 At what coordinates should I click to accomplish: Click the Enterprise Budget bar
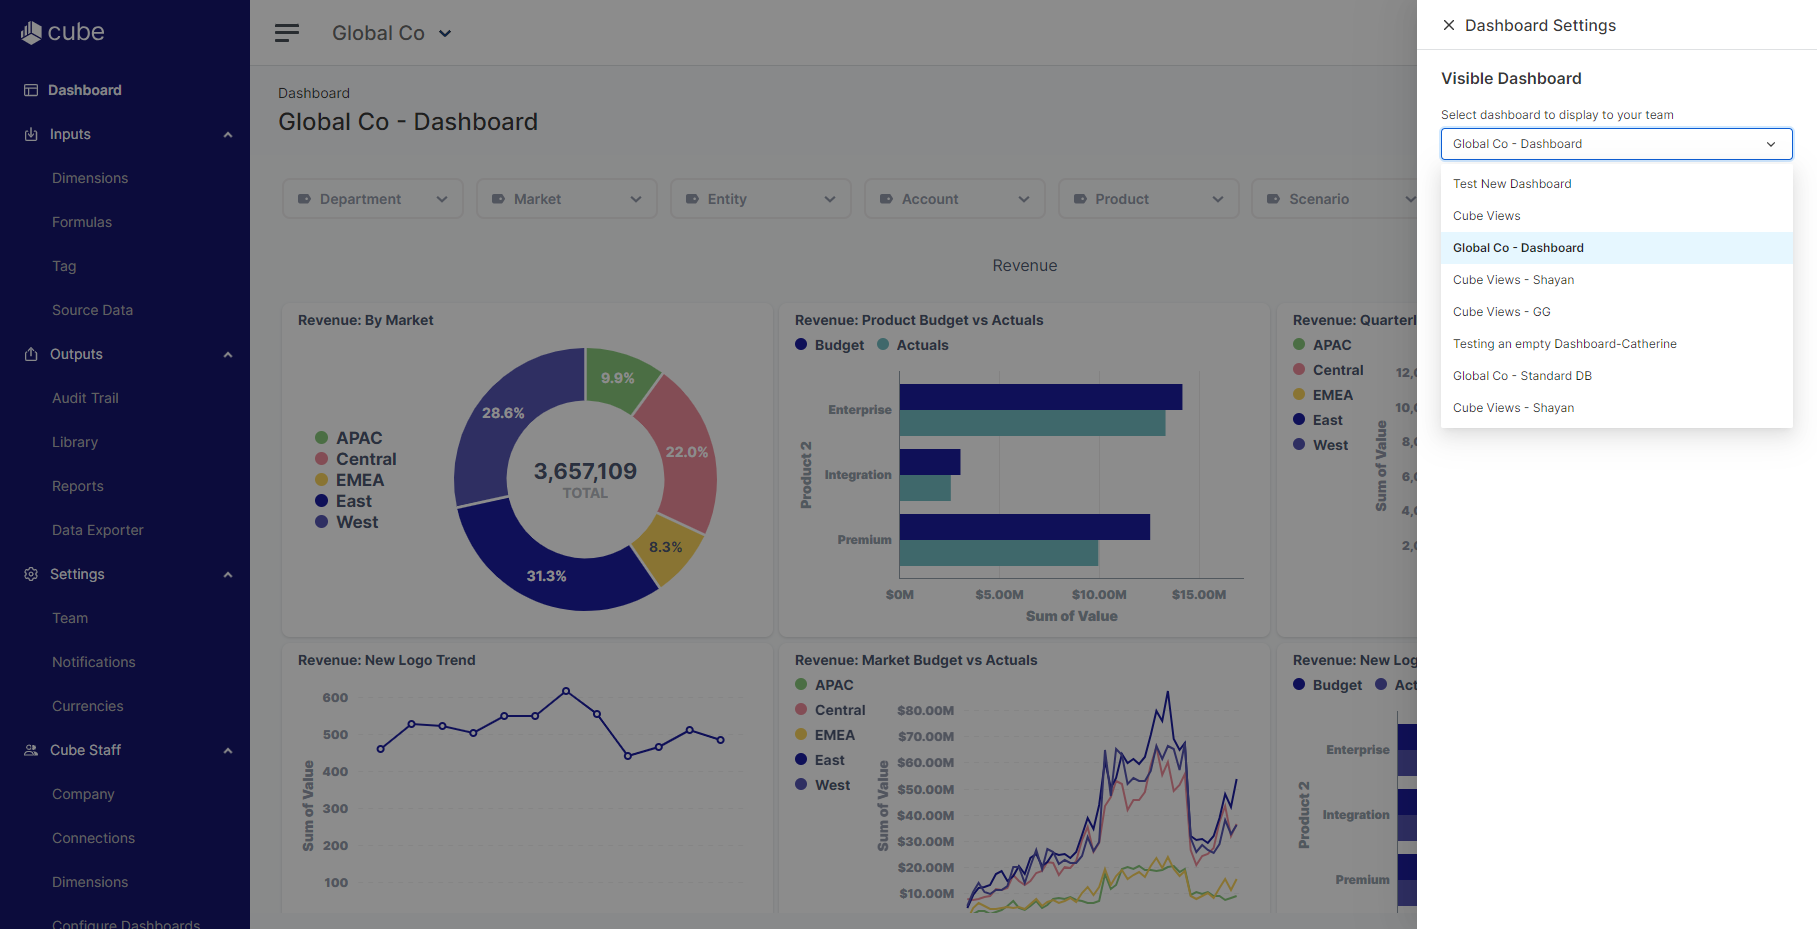point(1041,397)
